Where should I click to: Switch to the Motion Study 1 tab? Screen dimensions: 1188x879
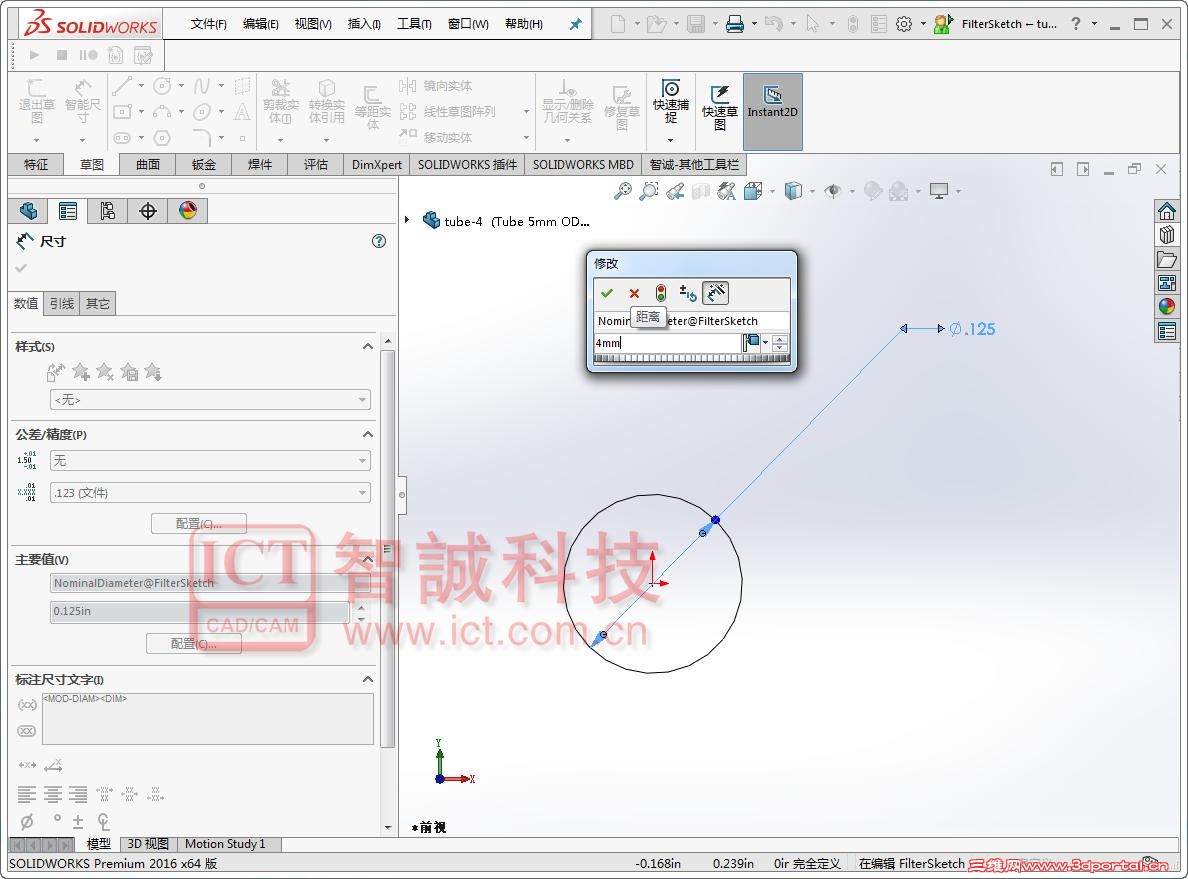(225, 844)
